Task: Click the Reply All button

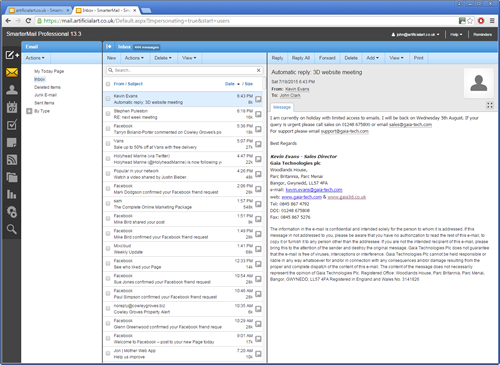Action: [301, 58]
